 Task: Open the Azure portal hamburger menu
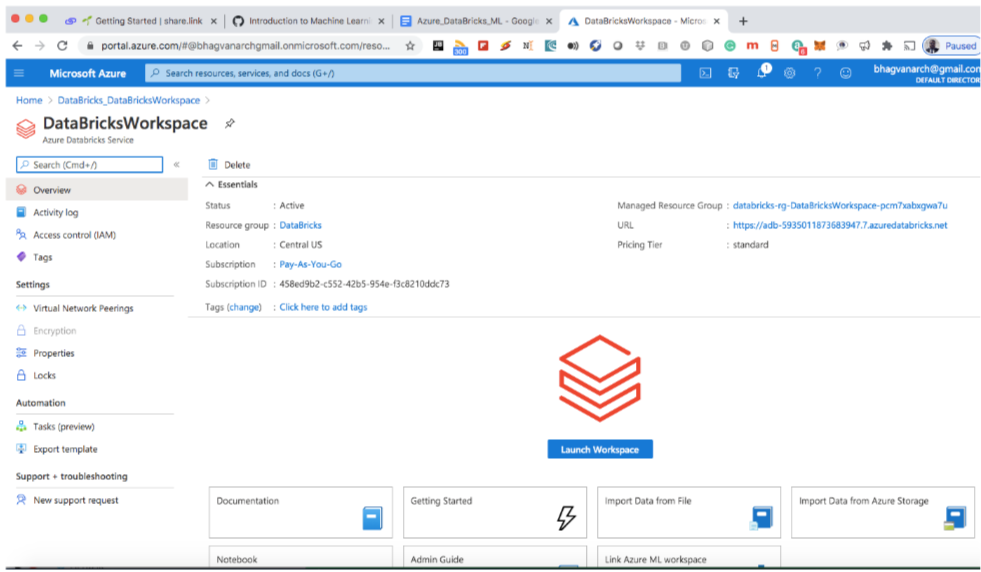click(x=19, y=73)
